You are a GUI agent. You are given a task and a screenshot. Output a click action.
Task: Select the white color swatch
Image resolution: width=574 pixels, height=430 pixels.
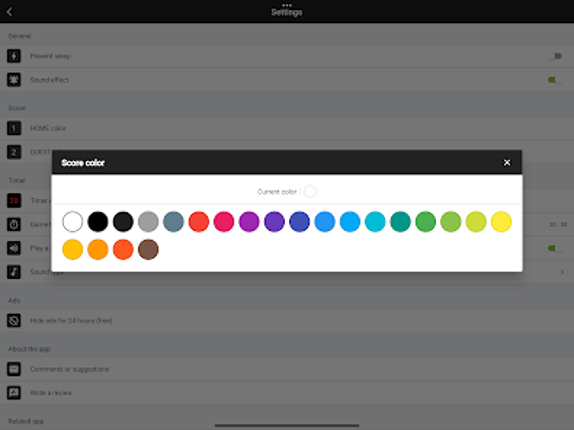(72, 221)
